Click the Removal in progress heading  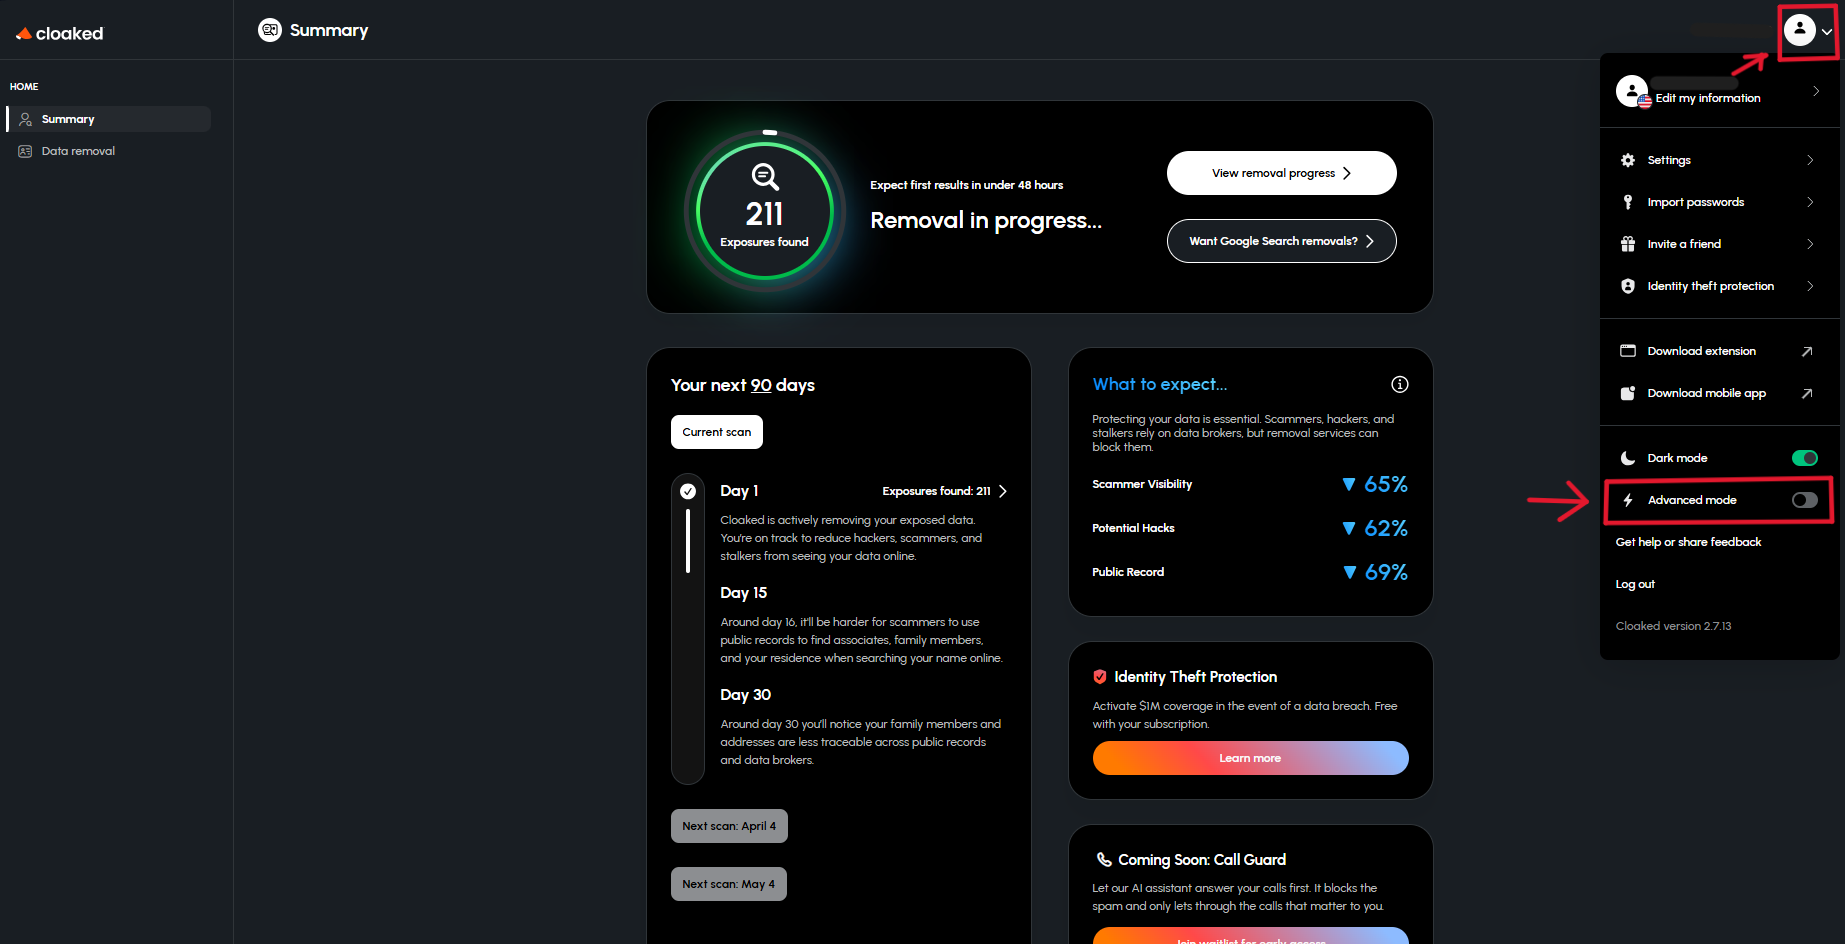(x=986, y=221)
